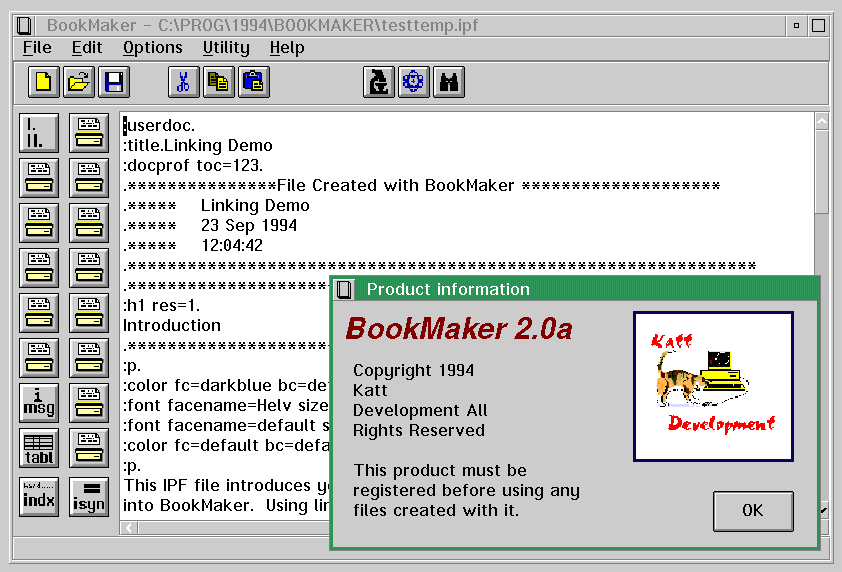This screenshot has height=572, width=842.
Task: Open the File menu
Action: click(37, 47)
